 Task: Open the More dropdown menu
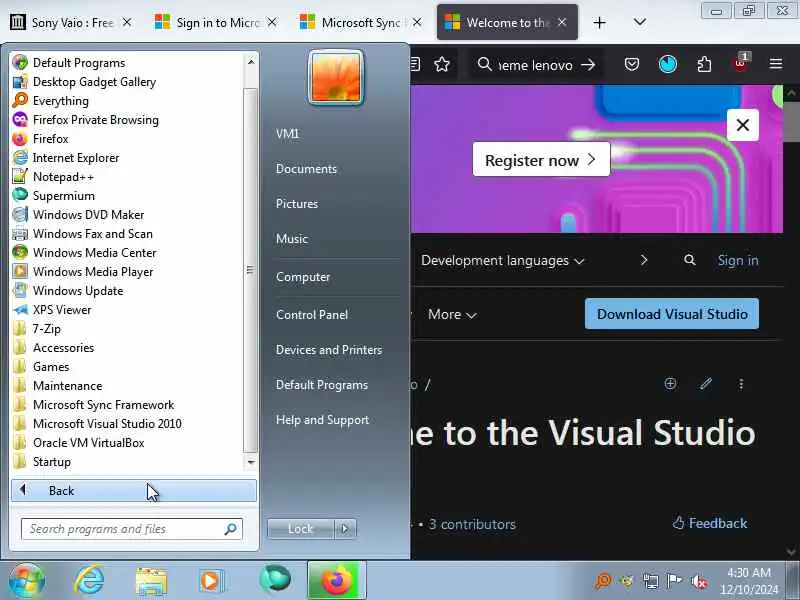coord(452,314)
